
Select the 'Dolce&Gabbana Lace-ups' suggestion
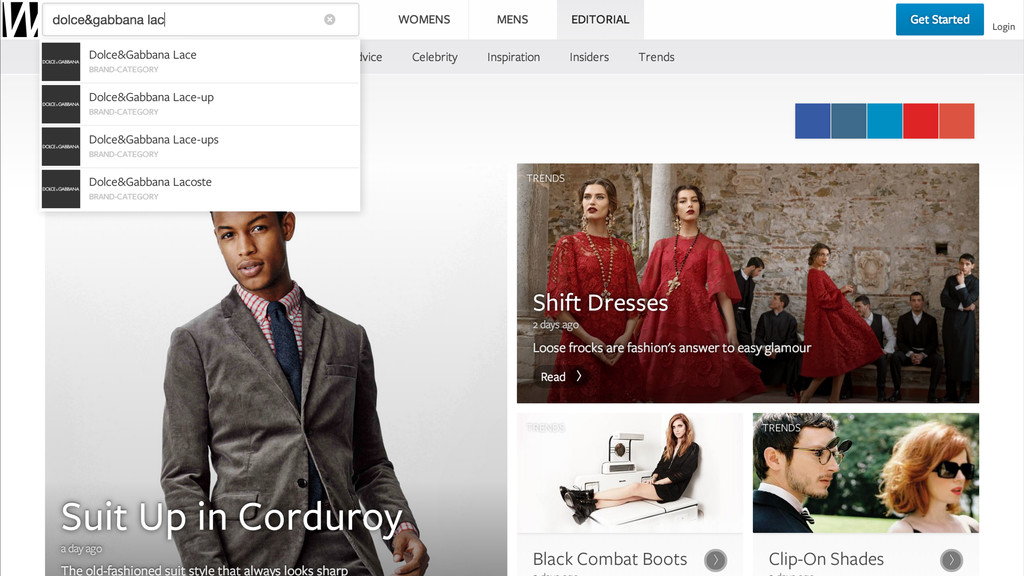(200, 146)
